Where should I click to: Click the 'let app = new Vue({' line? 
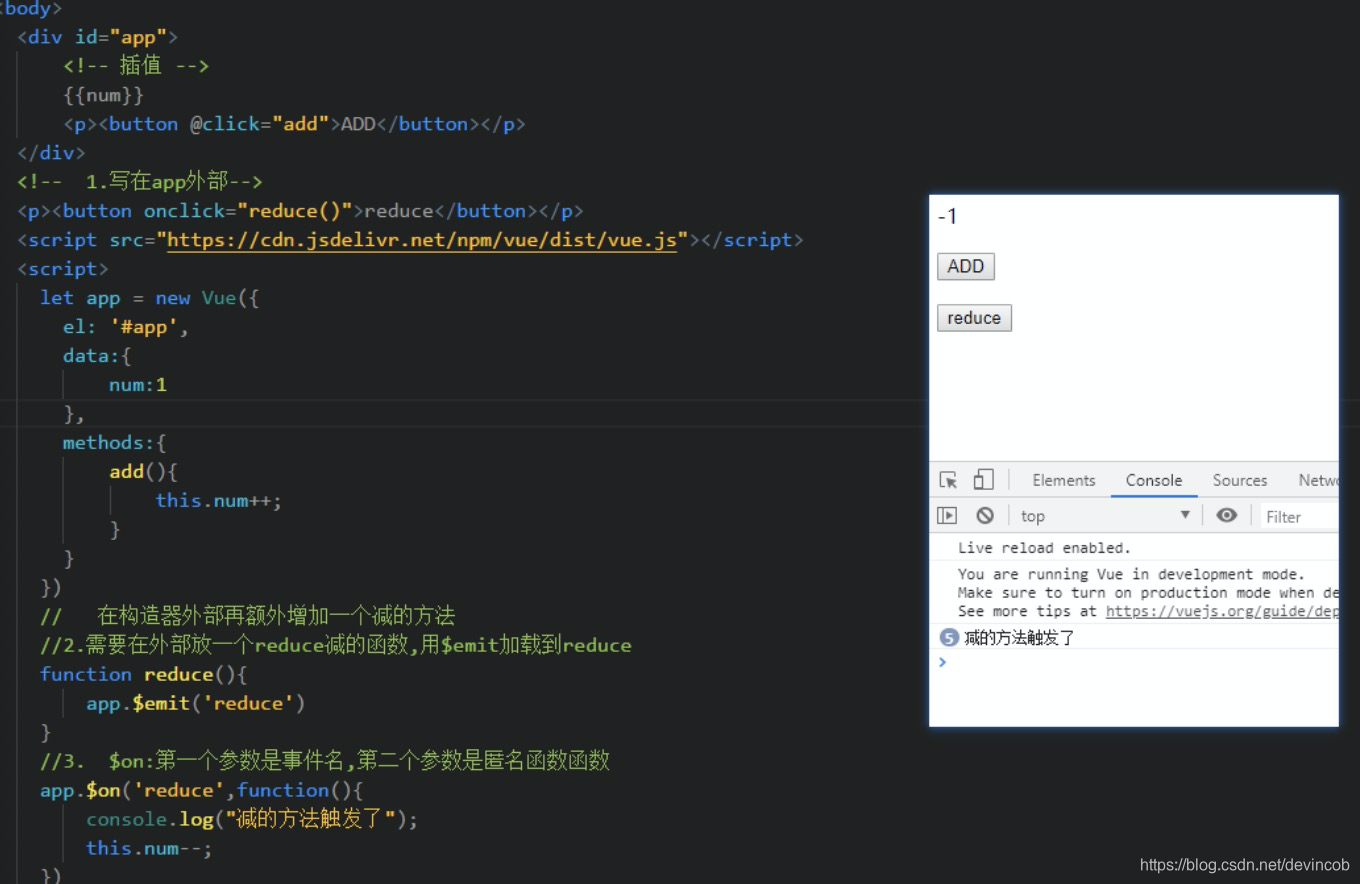click(149, 298)
